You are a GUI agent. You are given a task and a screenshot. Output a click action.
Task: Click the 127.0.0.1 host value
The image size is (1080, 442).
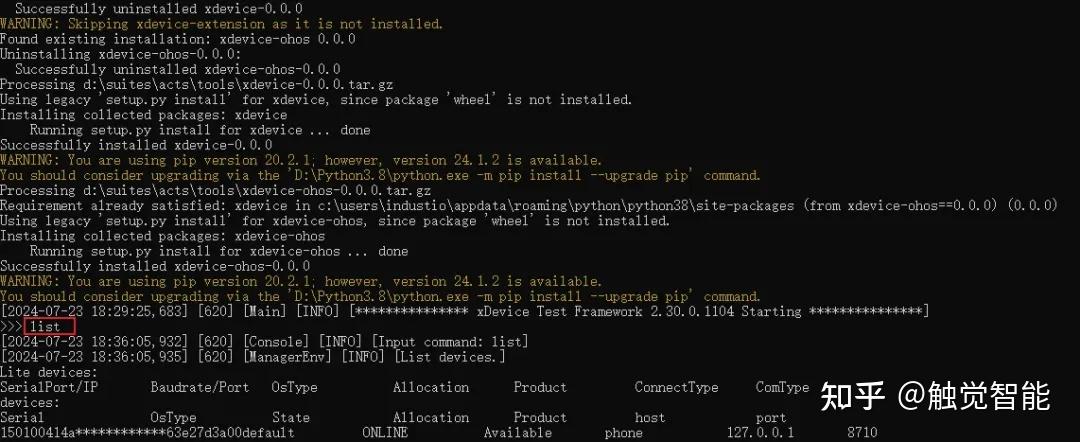click(x=760, y=432)
